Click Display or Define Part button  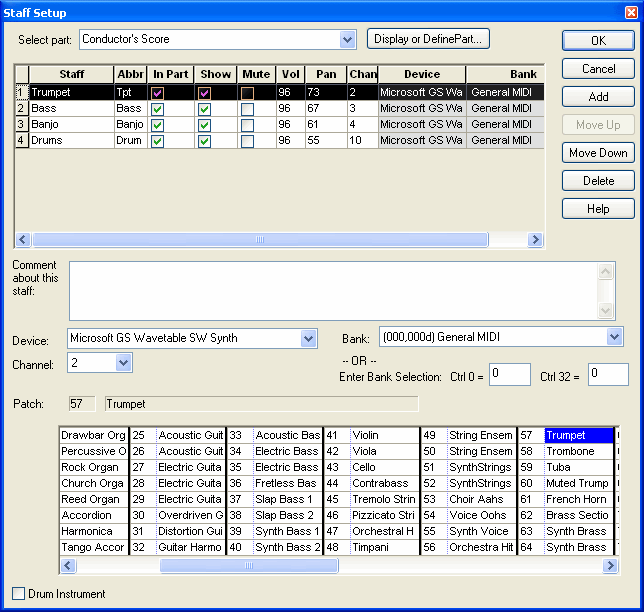[427, 39]
